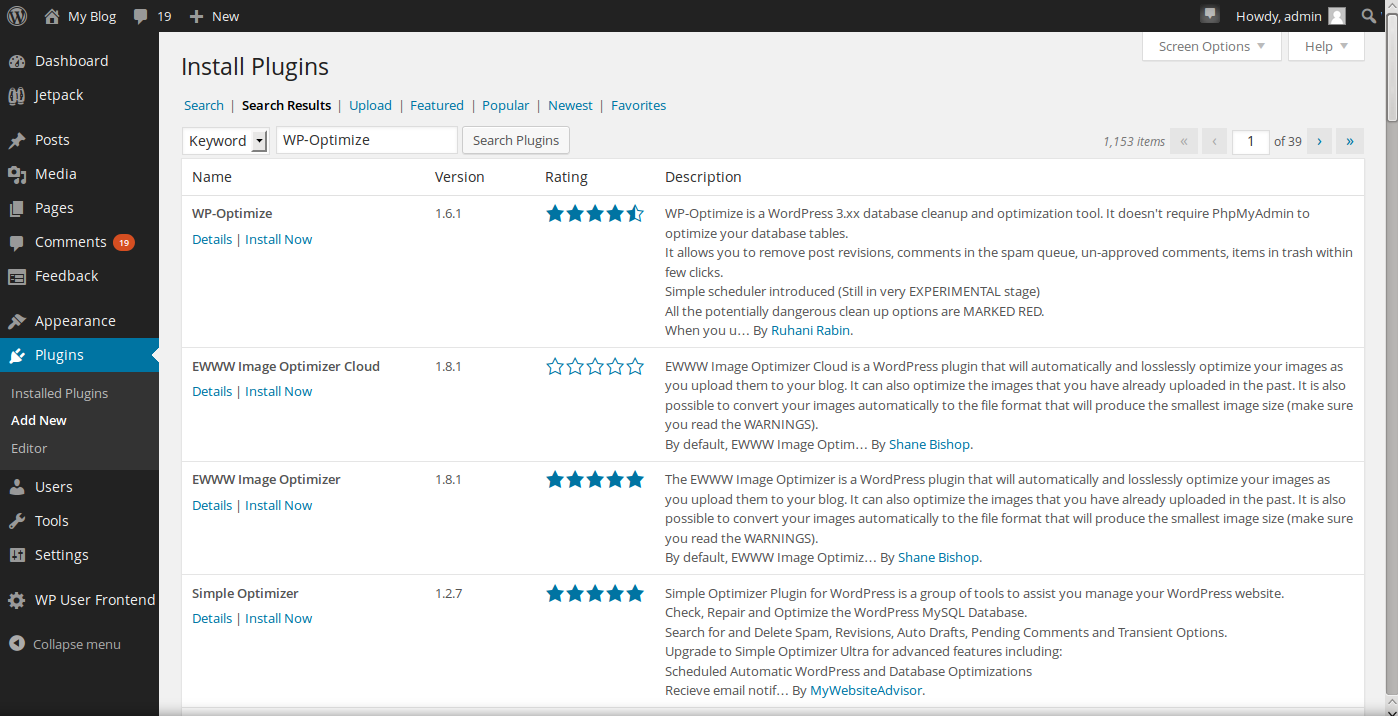Click the Dashboard gauge icon

(x=17, y=61)
